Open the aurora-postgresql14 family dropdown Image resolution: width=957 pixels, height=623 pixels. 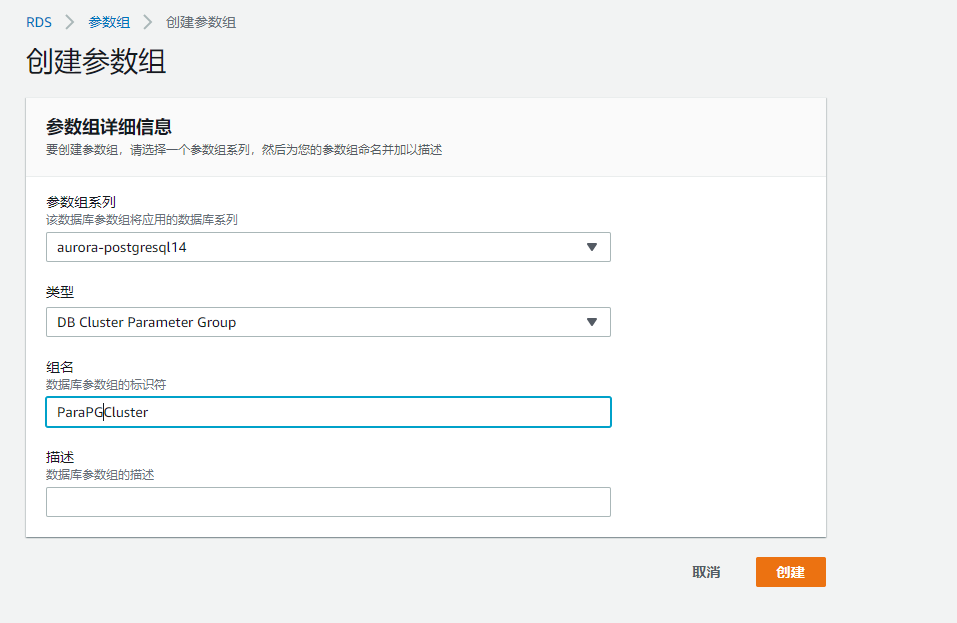pyautogui.click(x=328, y=247)
